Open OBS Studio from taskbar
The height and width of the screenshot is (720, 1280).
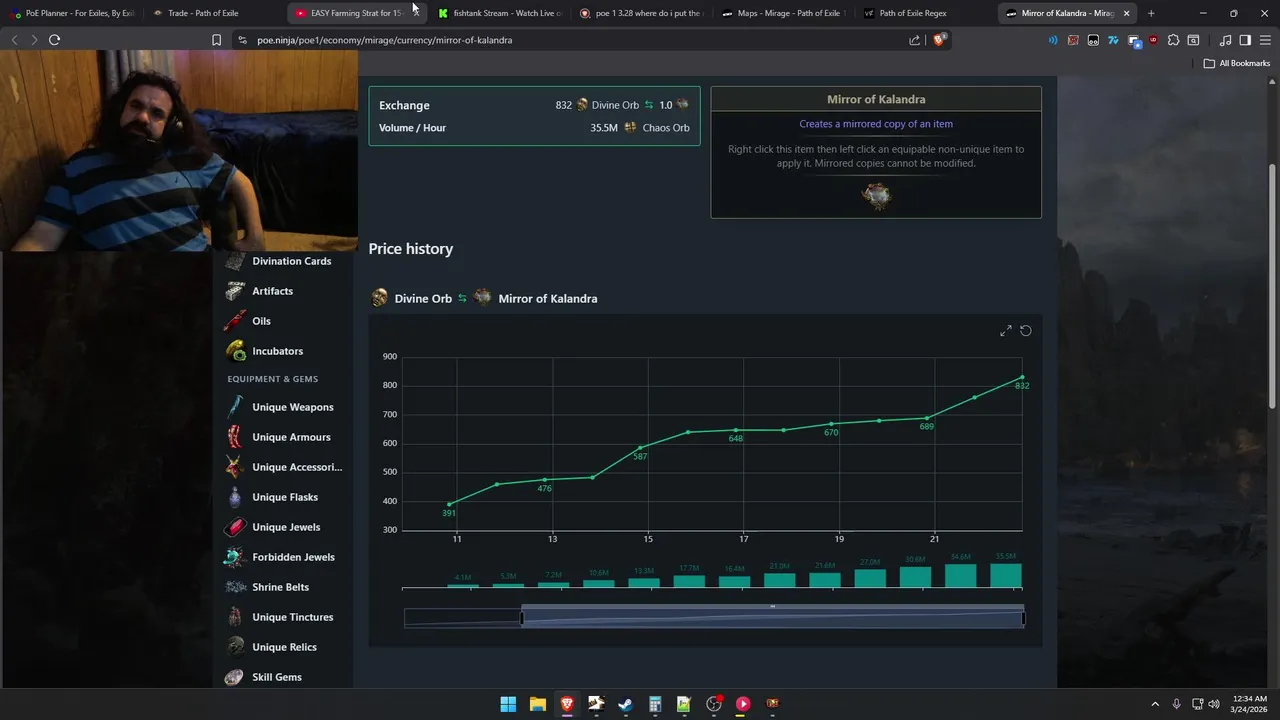tap(714, 704)
